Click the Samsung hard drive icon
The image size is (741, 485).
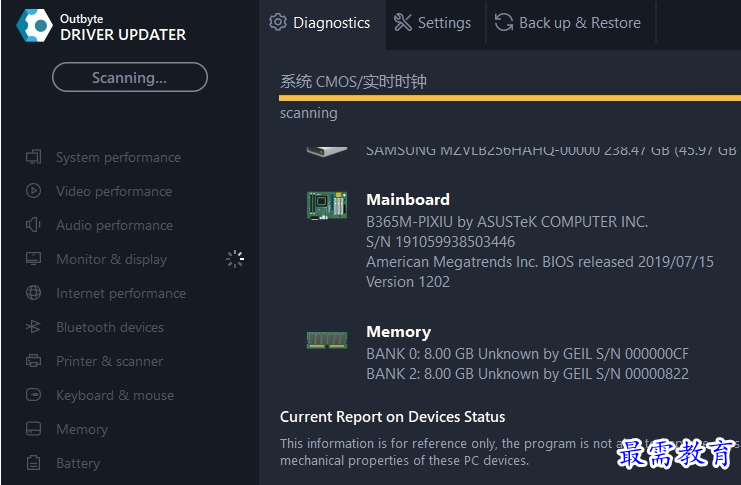point(327,152)
